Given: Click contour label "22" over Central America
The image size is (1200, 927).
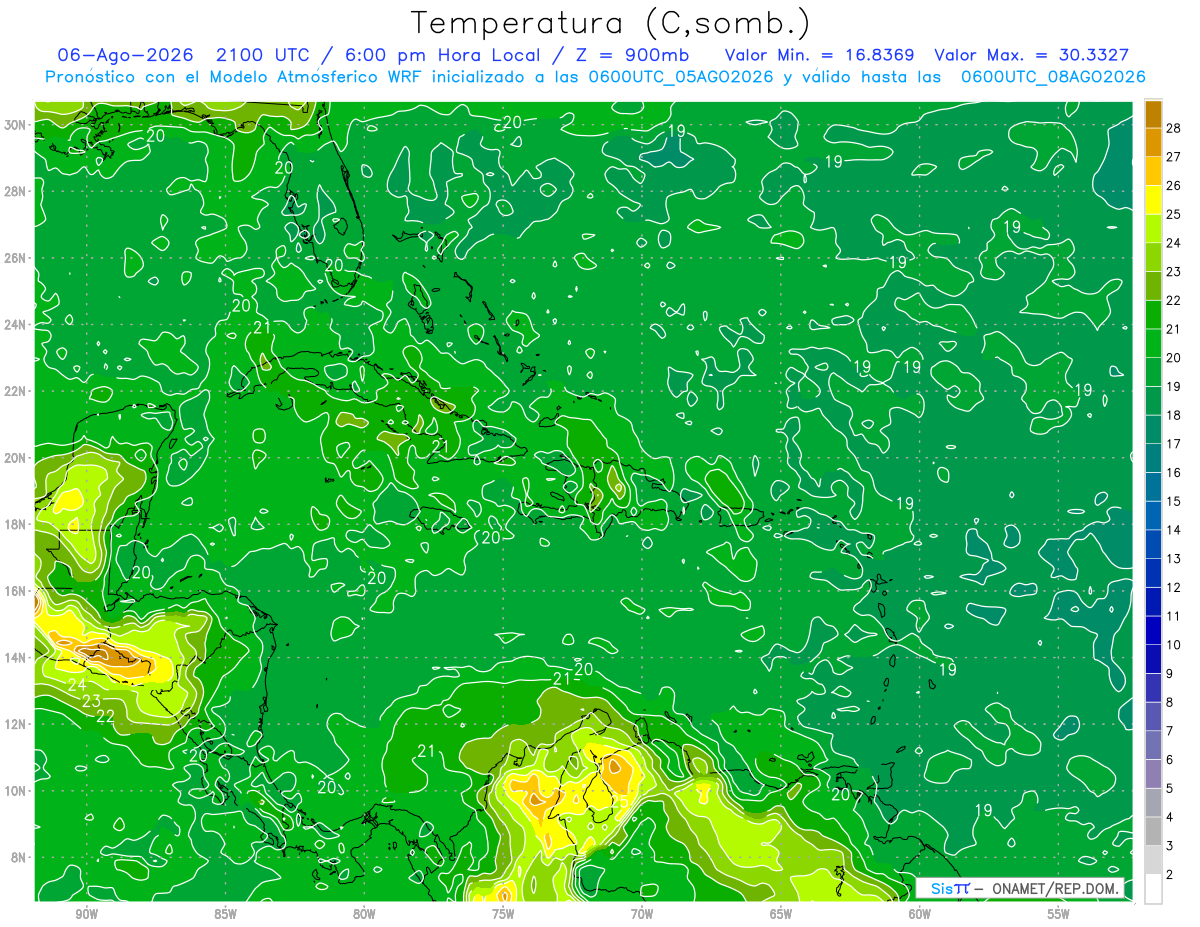Looking at the screenshot, I should pyautogui.click(x=105, y=716).
